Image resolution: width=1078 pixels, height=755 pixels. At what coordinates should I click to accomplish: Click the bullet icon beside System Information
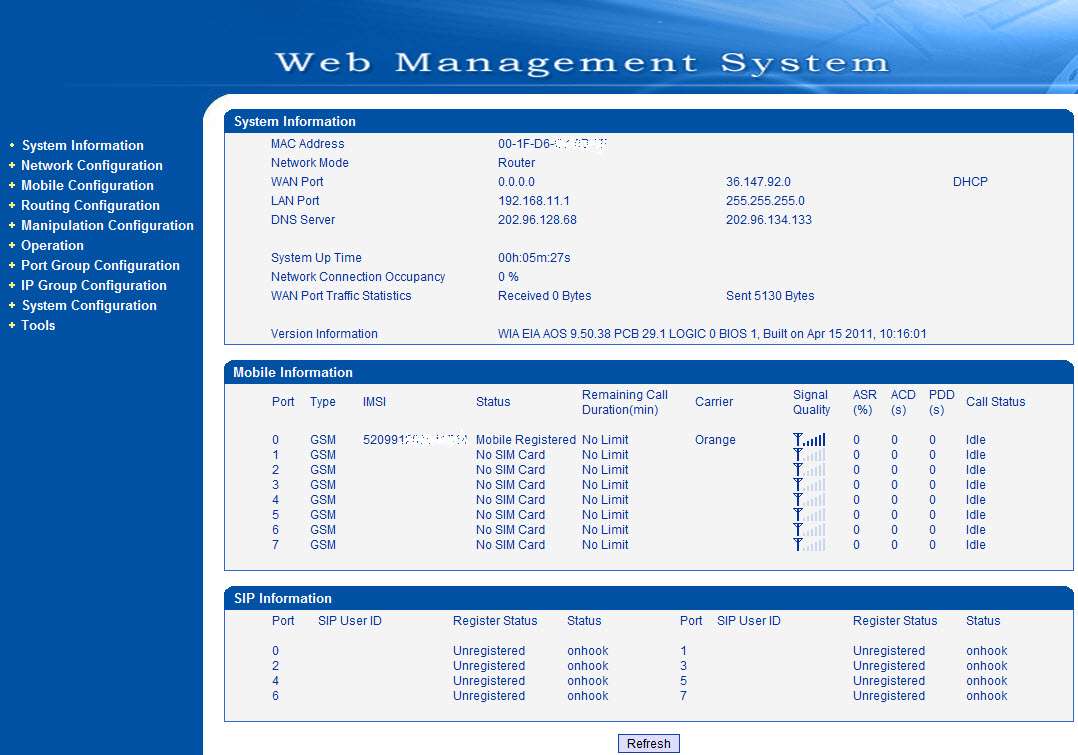[x=11, y=145]
